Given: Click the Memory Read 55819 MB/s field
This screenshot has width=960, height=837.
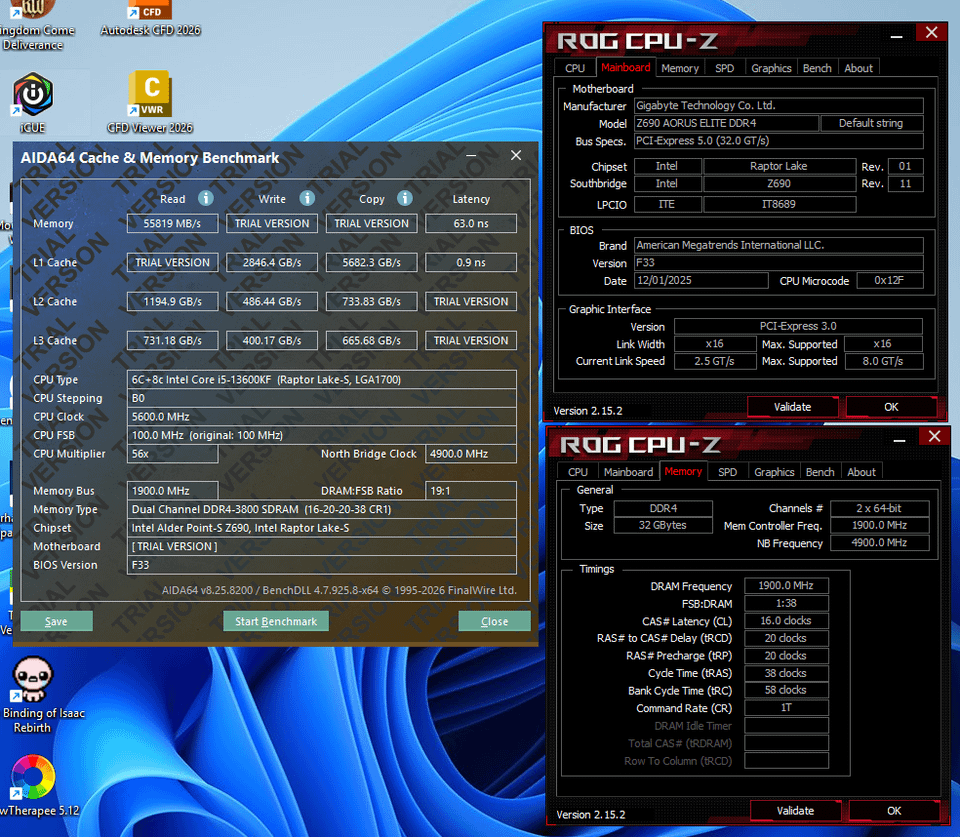Looking at the screenshot, I should pyautogui.click(x=172, y=223).
